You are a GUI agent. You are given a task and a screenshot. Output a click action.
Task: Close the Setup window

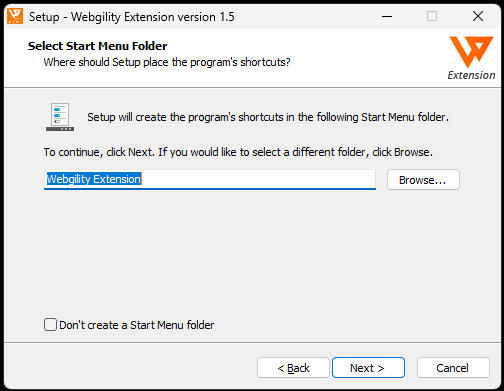pos(478,16)
